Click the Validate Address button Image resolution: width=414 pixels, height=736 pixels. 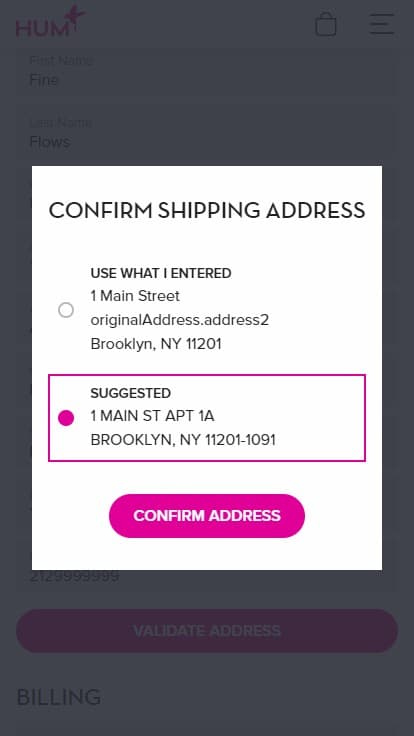coord(207,630)
